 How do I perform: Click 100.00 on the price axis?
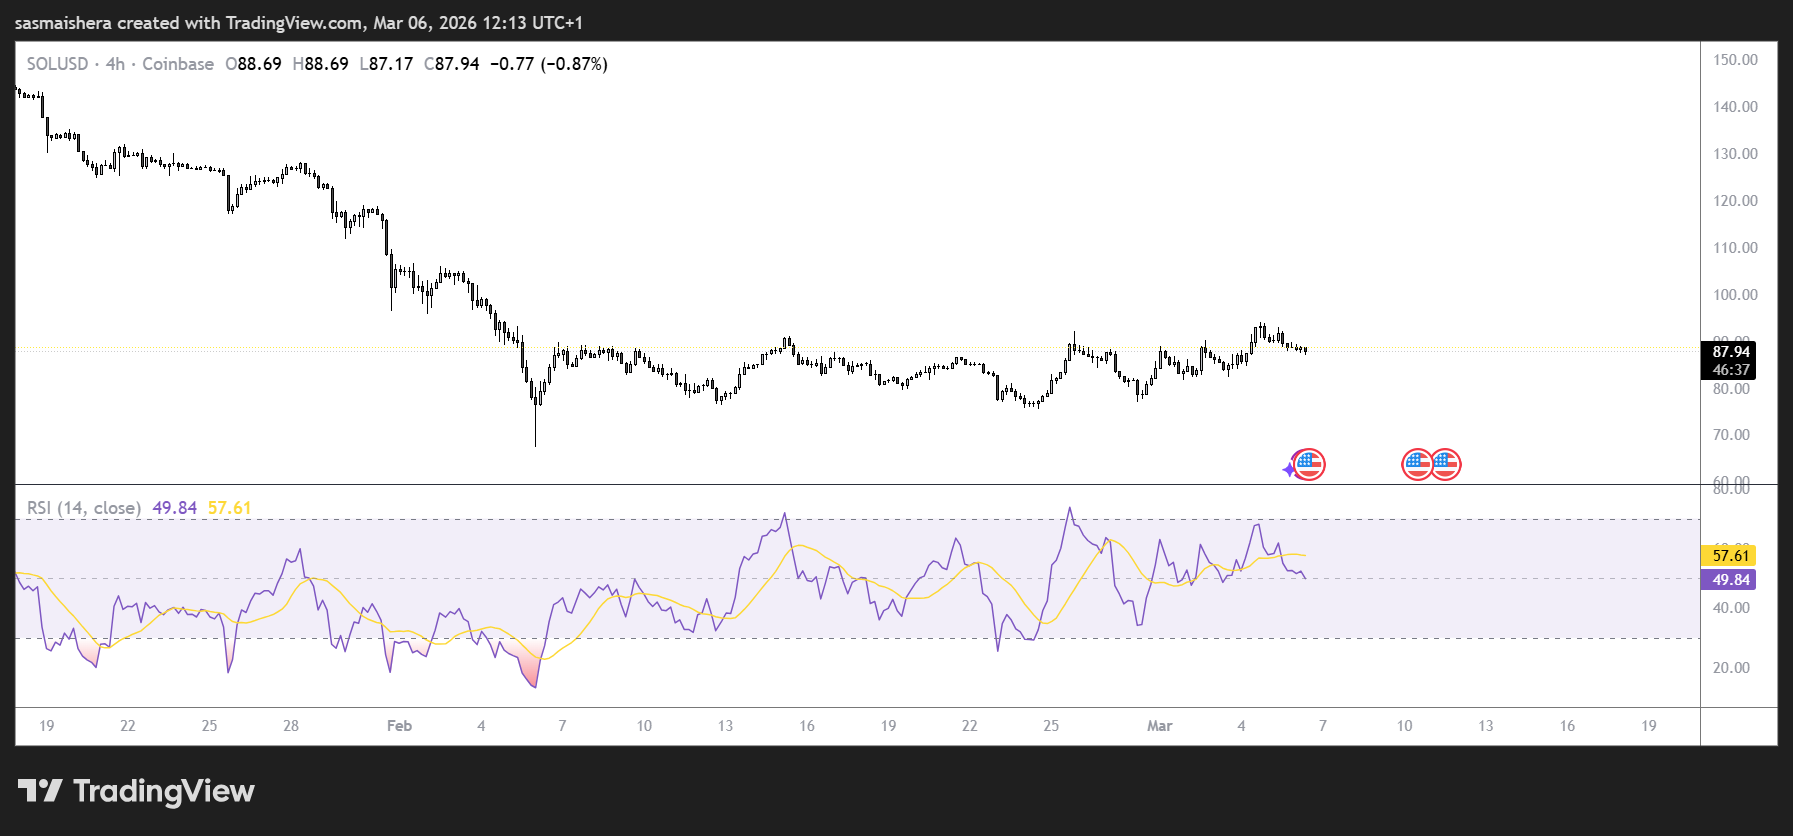(1735, 295)
